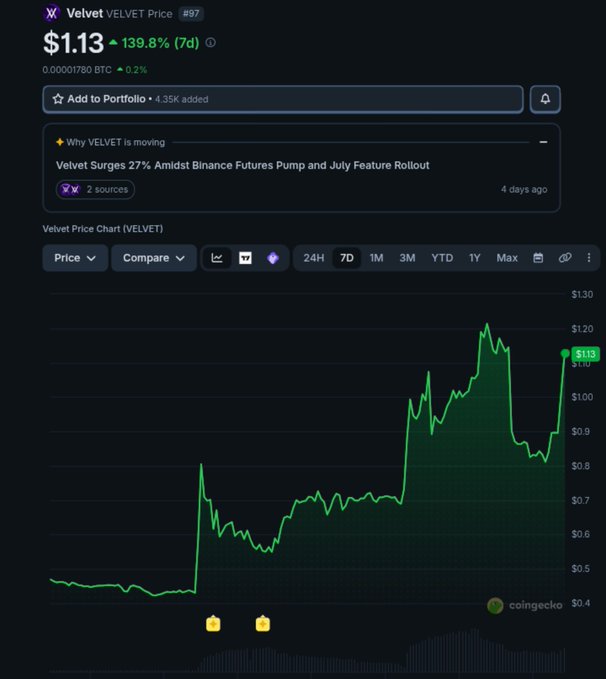The image size is (606, 679).
Task: Select the YTD time range
Action: click(x=442, y=258)
